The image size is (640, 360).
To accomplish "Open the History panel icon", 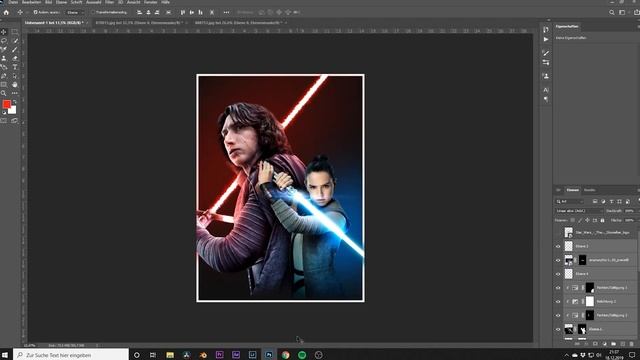I will click(546, 29).
